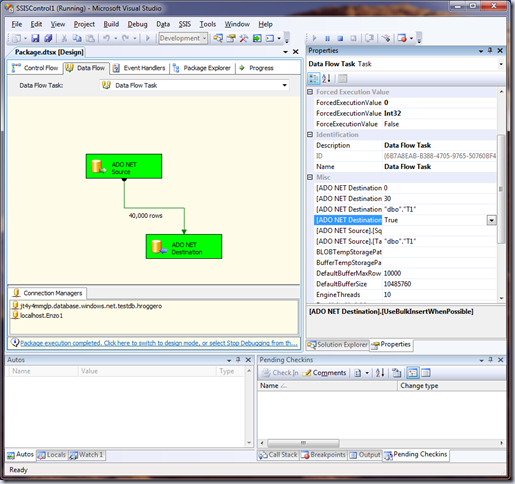
Task: Close the Package.dtsx design document
Action: click(x=295, y=52)
